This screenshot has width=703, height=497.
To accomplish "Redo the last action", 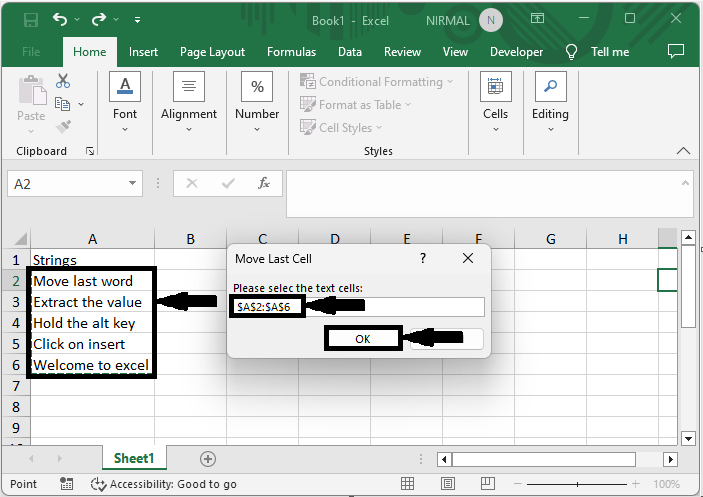I will coord(98,19).
